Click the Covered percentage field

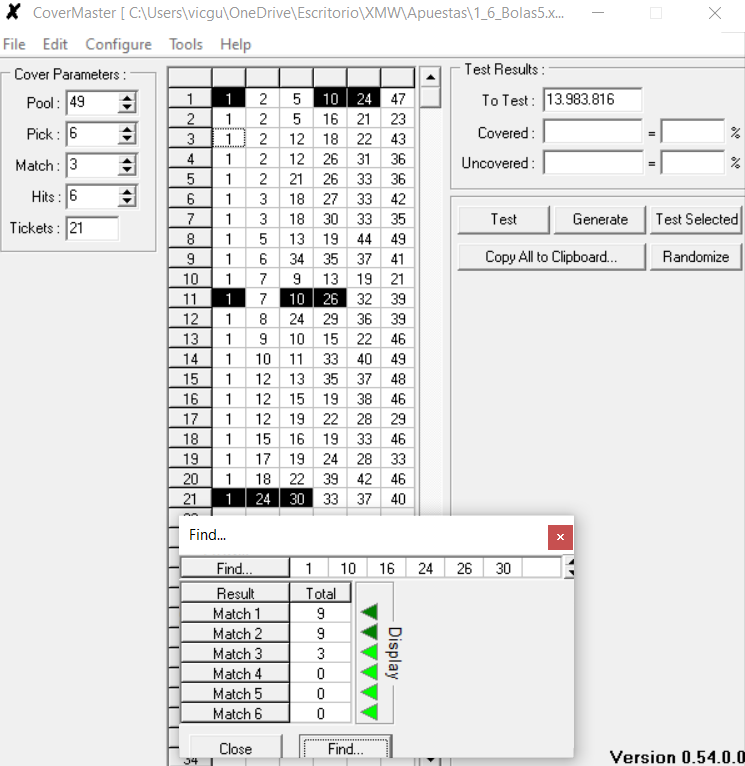click(x=692, y=131)
